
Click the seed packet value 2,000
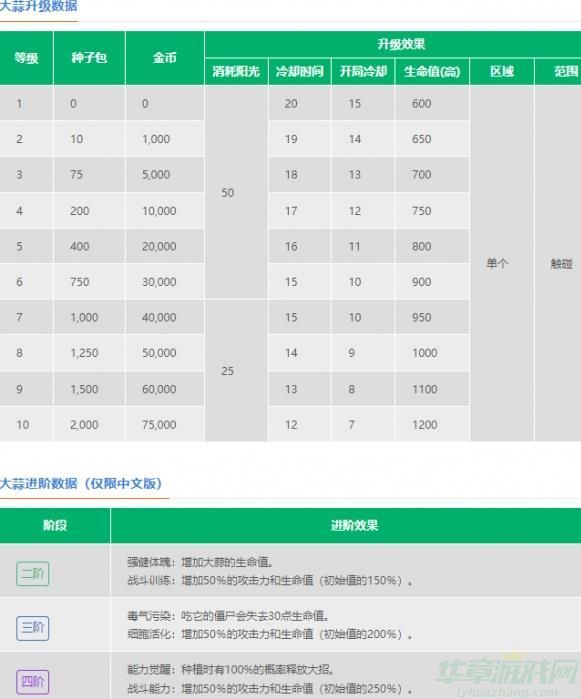pos(84,425)
